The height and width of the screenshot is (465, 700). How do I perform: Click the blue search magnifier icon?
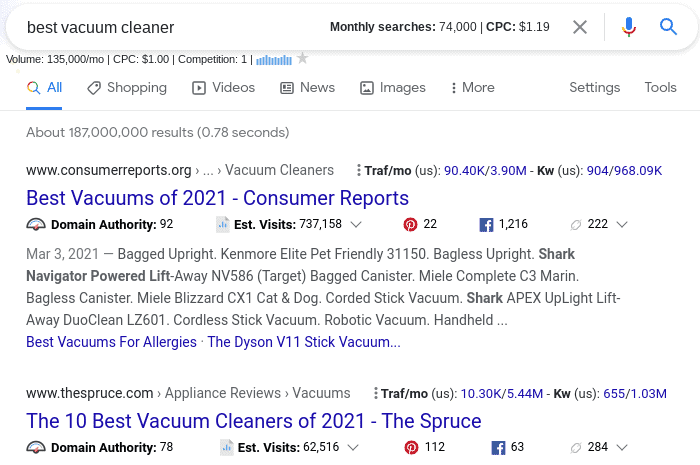click(669, 27)
